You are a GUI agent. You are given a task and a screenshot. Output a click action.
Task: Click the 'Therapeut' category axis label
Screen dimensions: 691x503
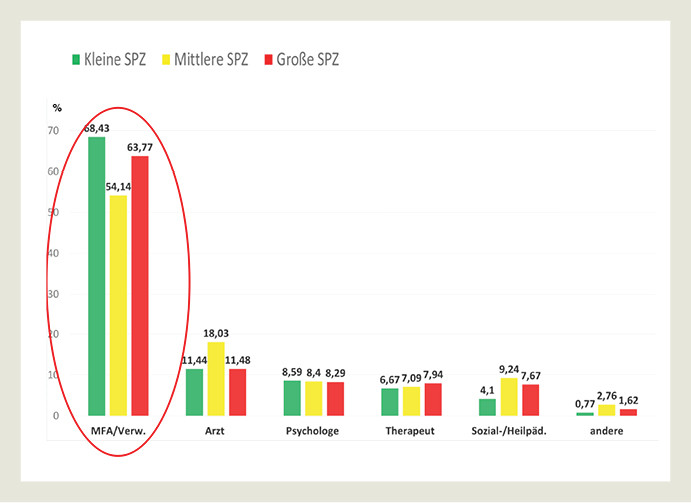411,432
